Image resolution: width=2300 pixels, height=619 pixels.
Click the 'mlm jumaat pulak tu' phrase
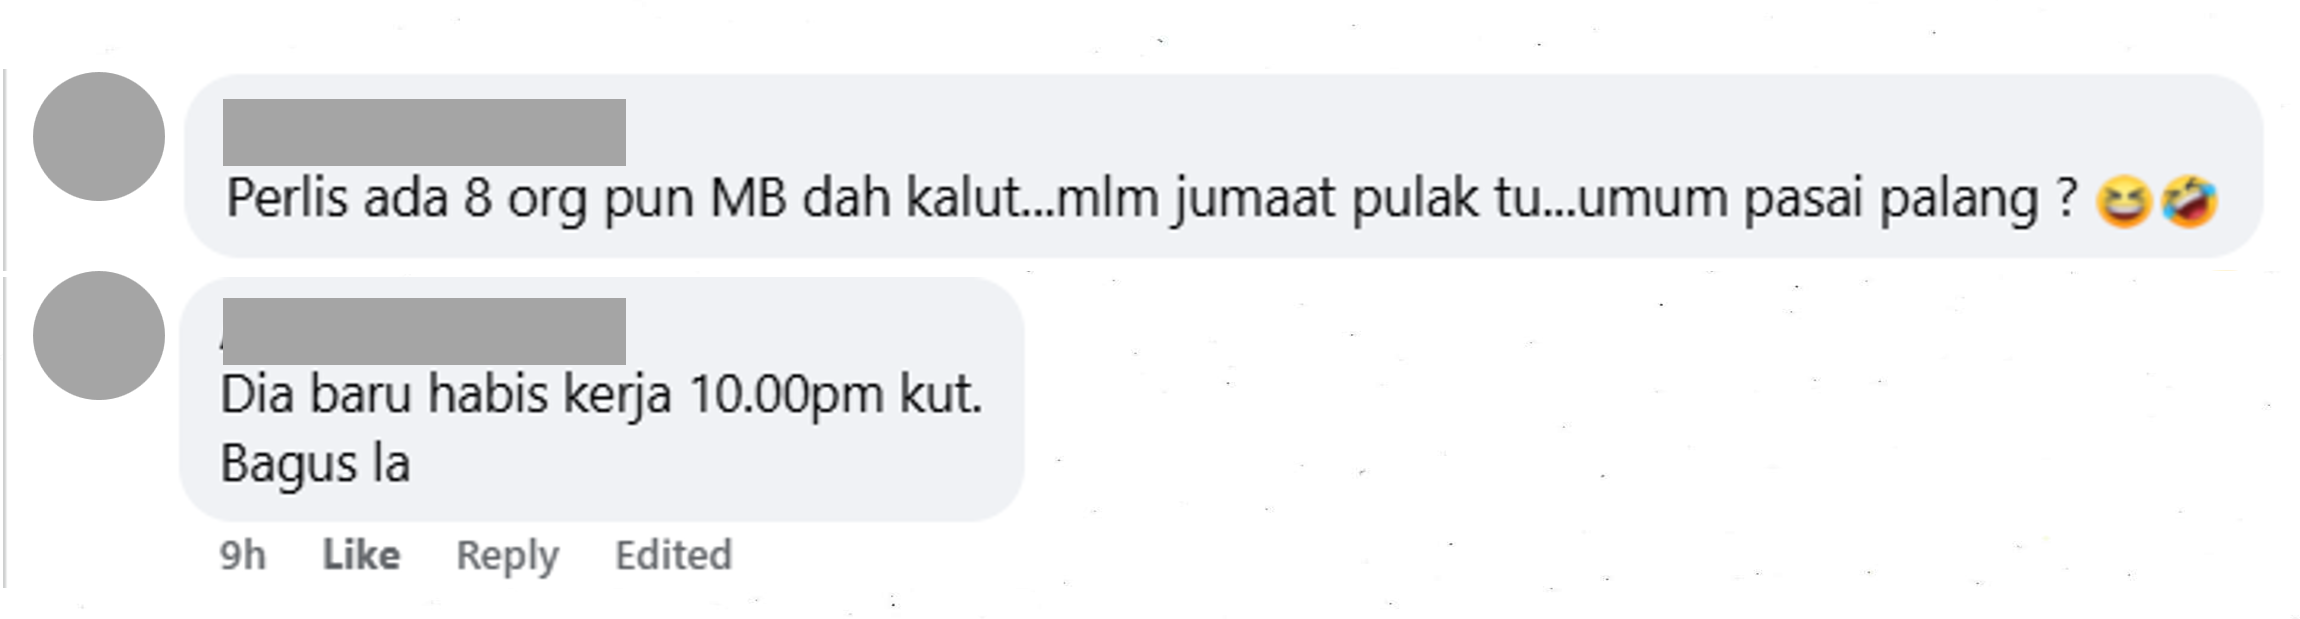coord(1299,199)
